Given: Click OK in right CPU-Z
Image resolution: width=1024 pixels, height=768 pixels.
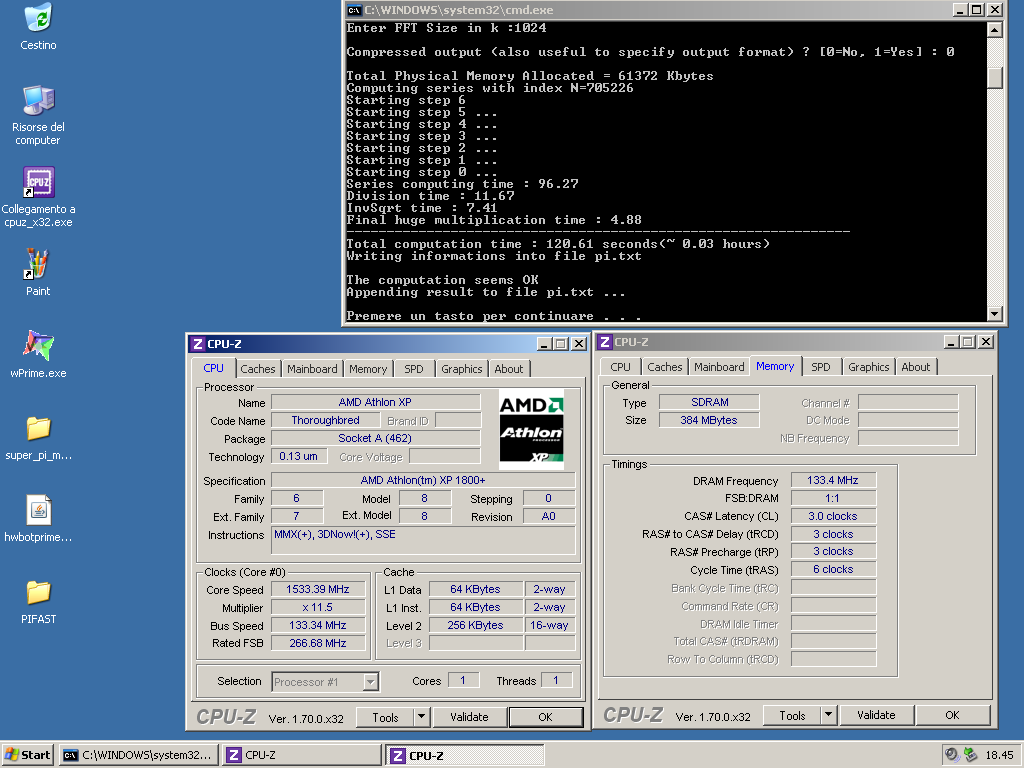Looking at the screenshot, I should (953, 715).
